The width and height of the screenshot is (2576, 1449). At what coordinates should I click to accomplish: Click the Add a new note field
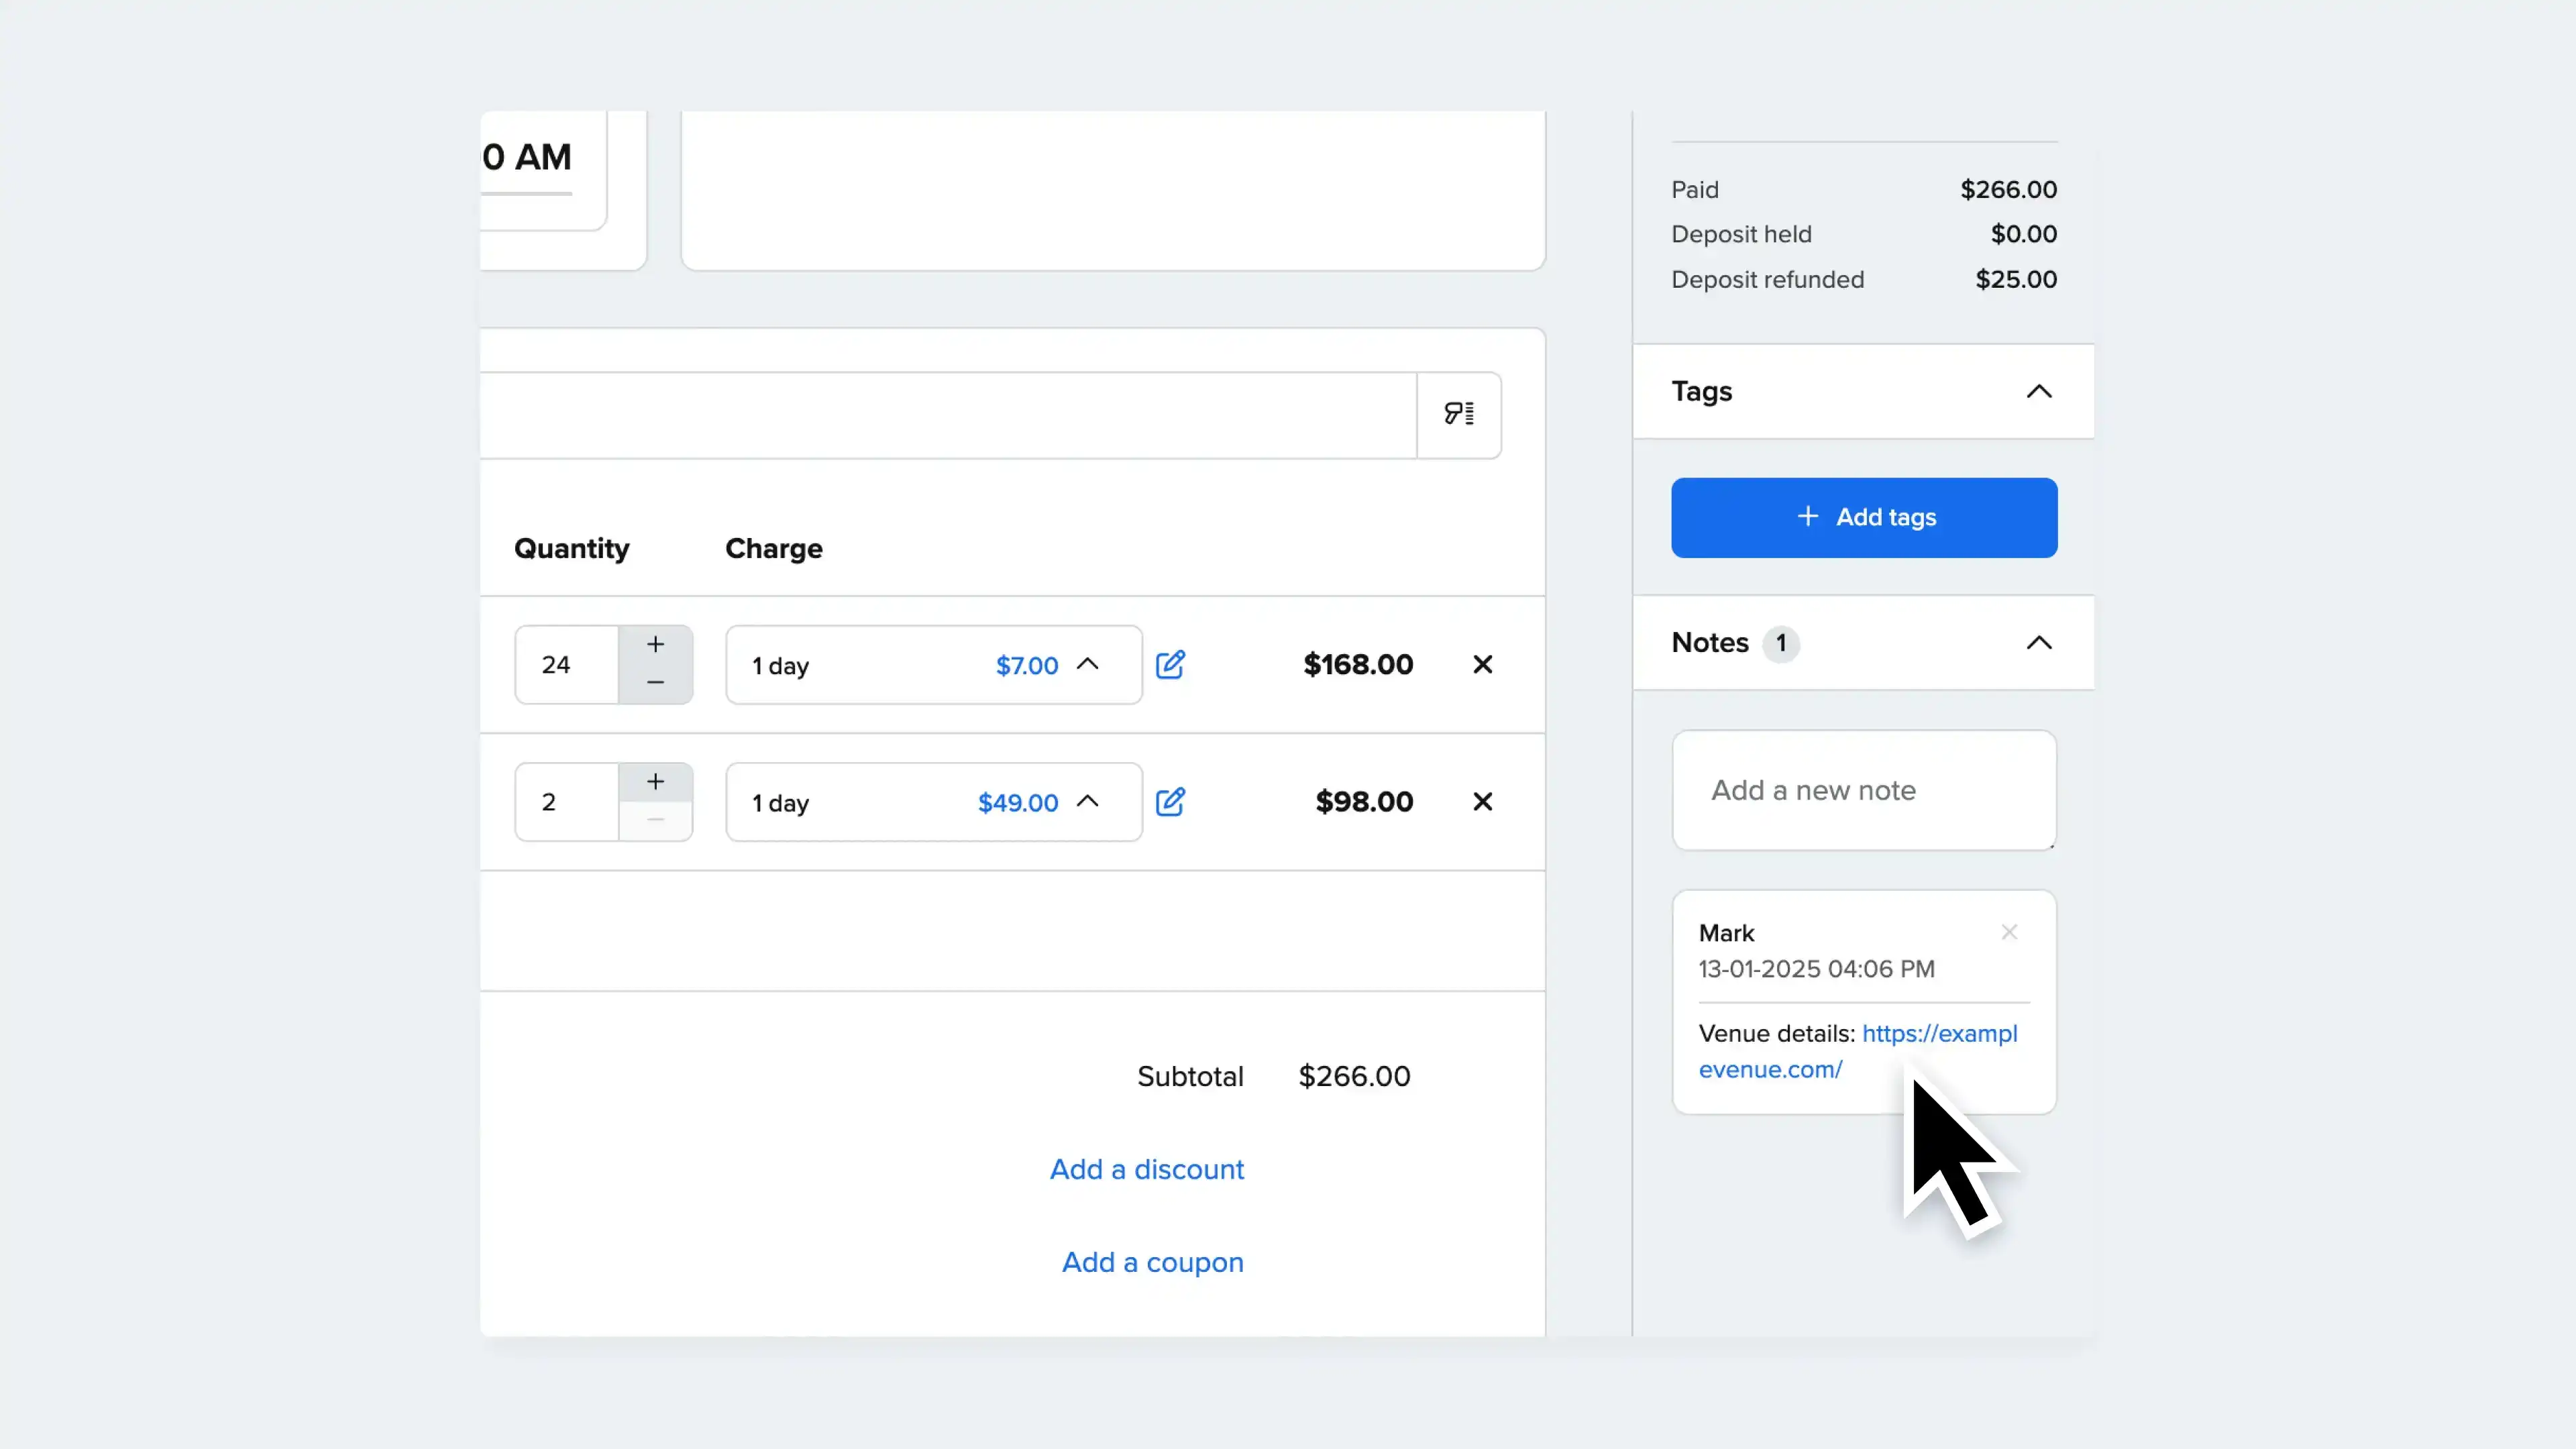coord(1863,790)
